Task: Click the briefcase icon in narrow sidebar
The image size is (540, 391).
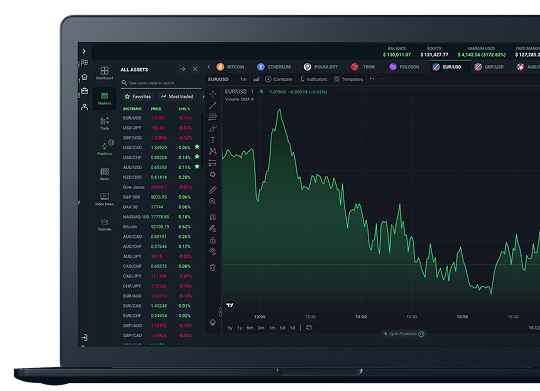Action: 84,91
